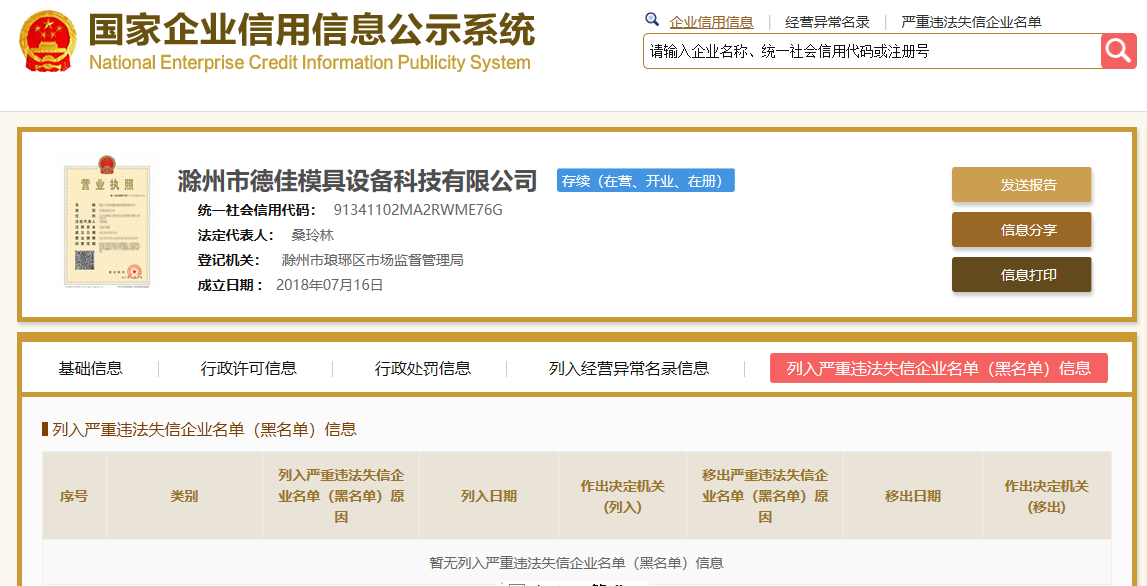Click the small magnifier icon beside 企业信用信息
The height and width of the screenshot is (586, 1147).
pyautogui.click(x=652, y=20)
